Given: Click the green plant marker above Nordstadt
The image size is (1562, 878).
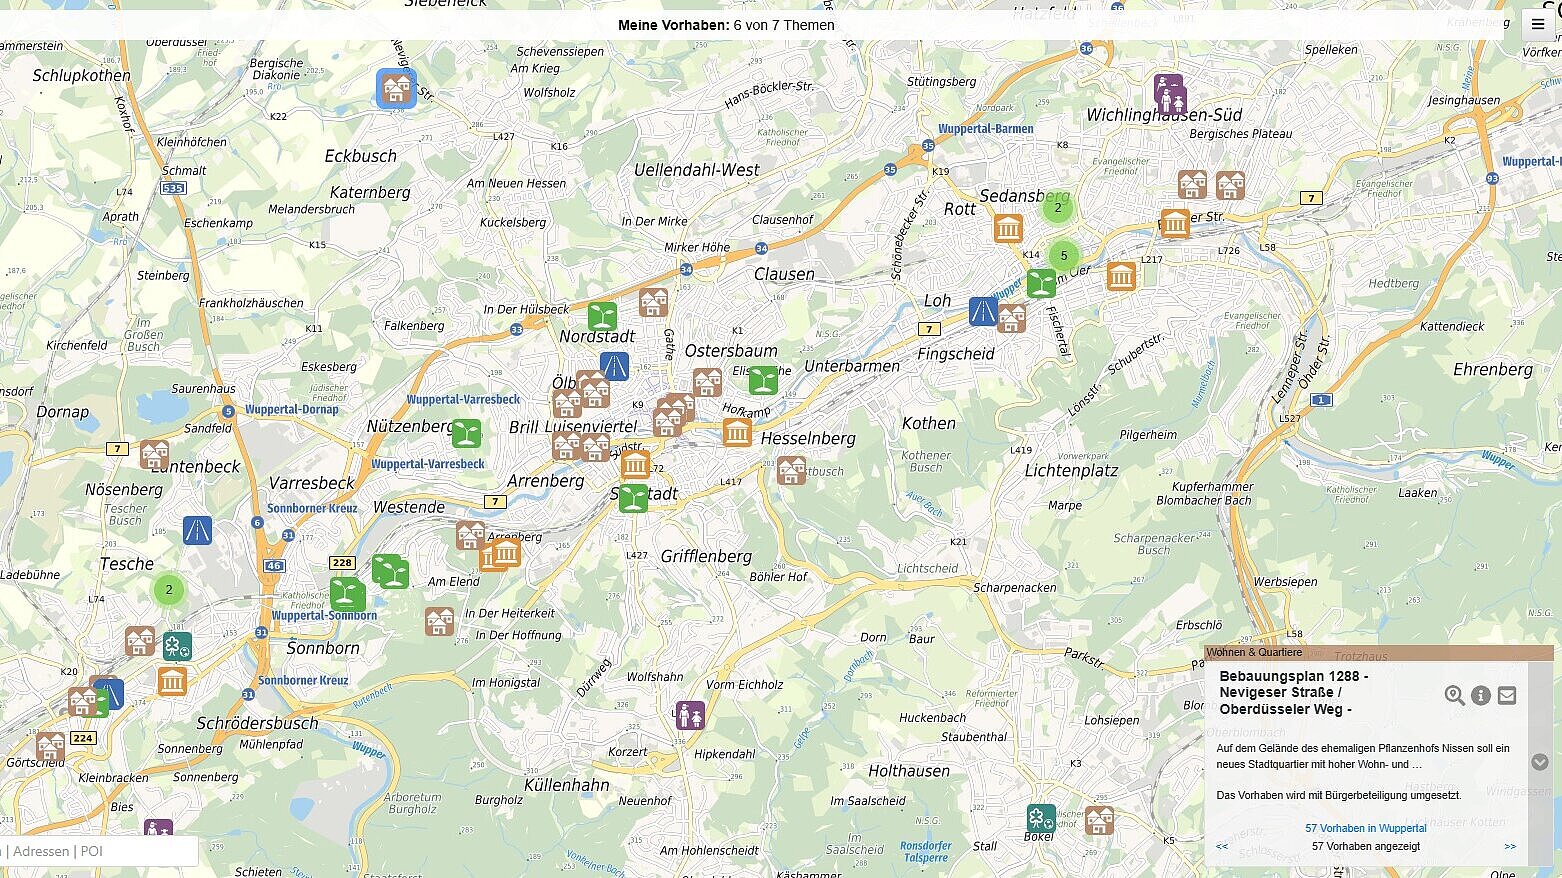Looking at the screenshot, I should coord(602,316).
